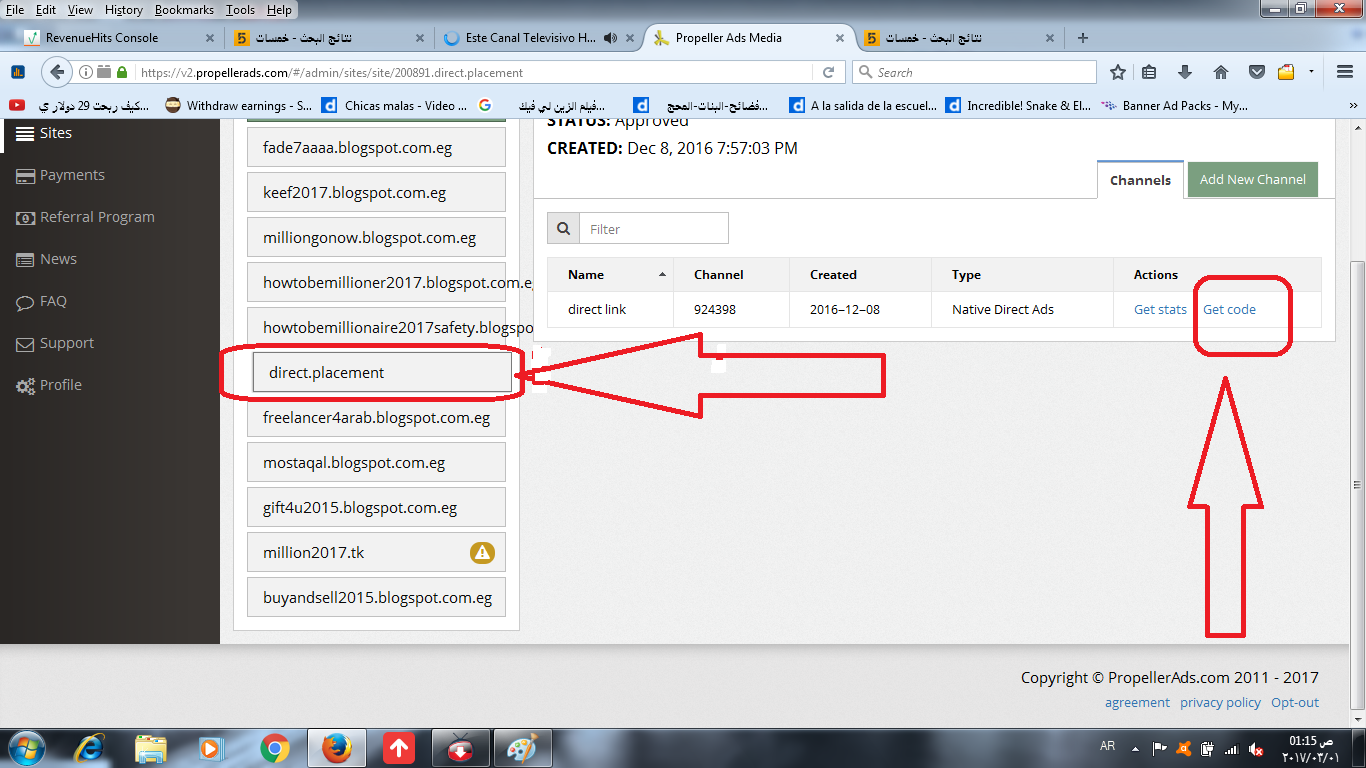1366x768 pixels.
Task: Mute the Este Canal Televisivo tab audio
Action: (609, 38)
